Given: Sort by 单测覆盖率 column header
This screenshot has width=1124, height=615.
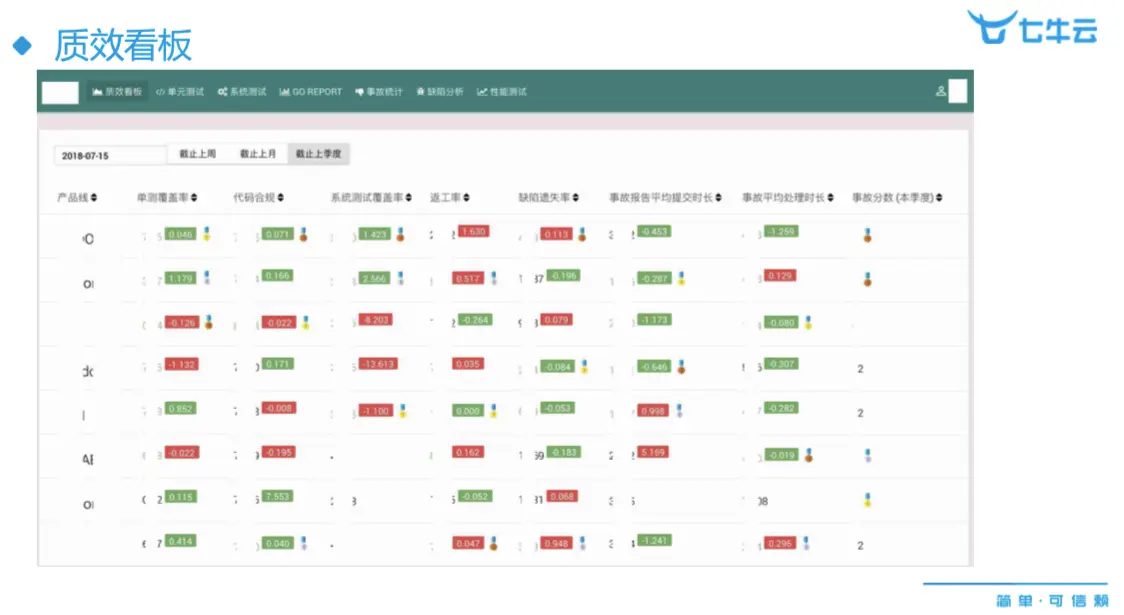Looking at the screenshot, I should tap(167, 197).
